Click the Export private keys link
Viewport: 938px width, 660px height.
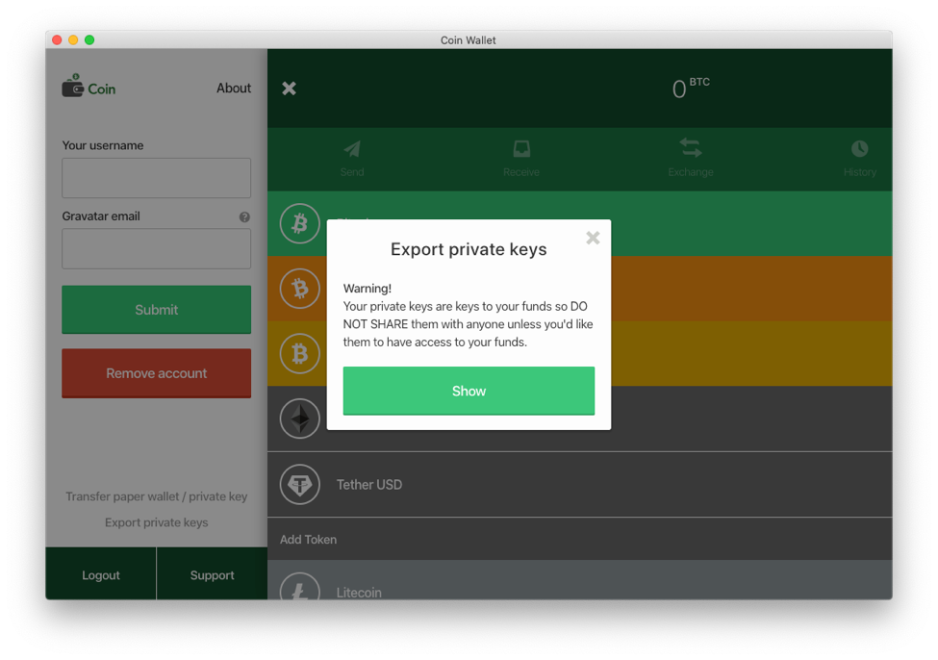click(156, 522)
